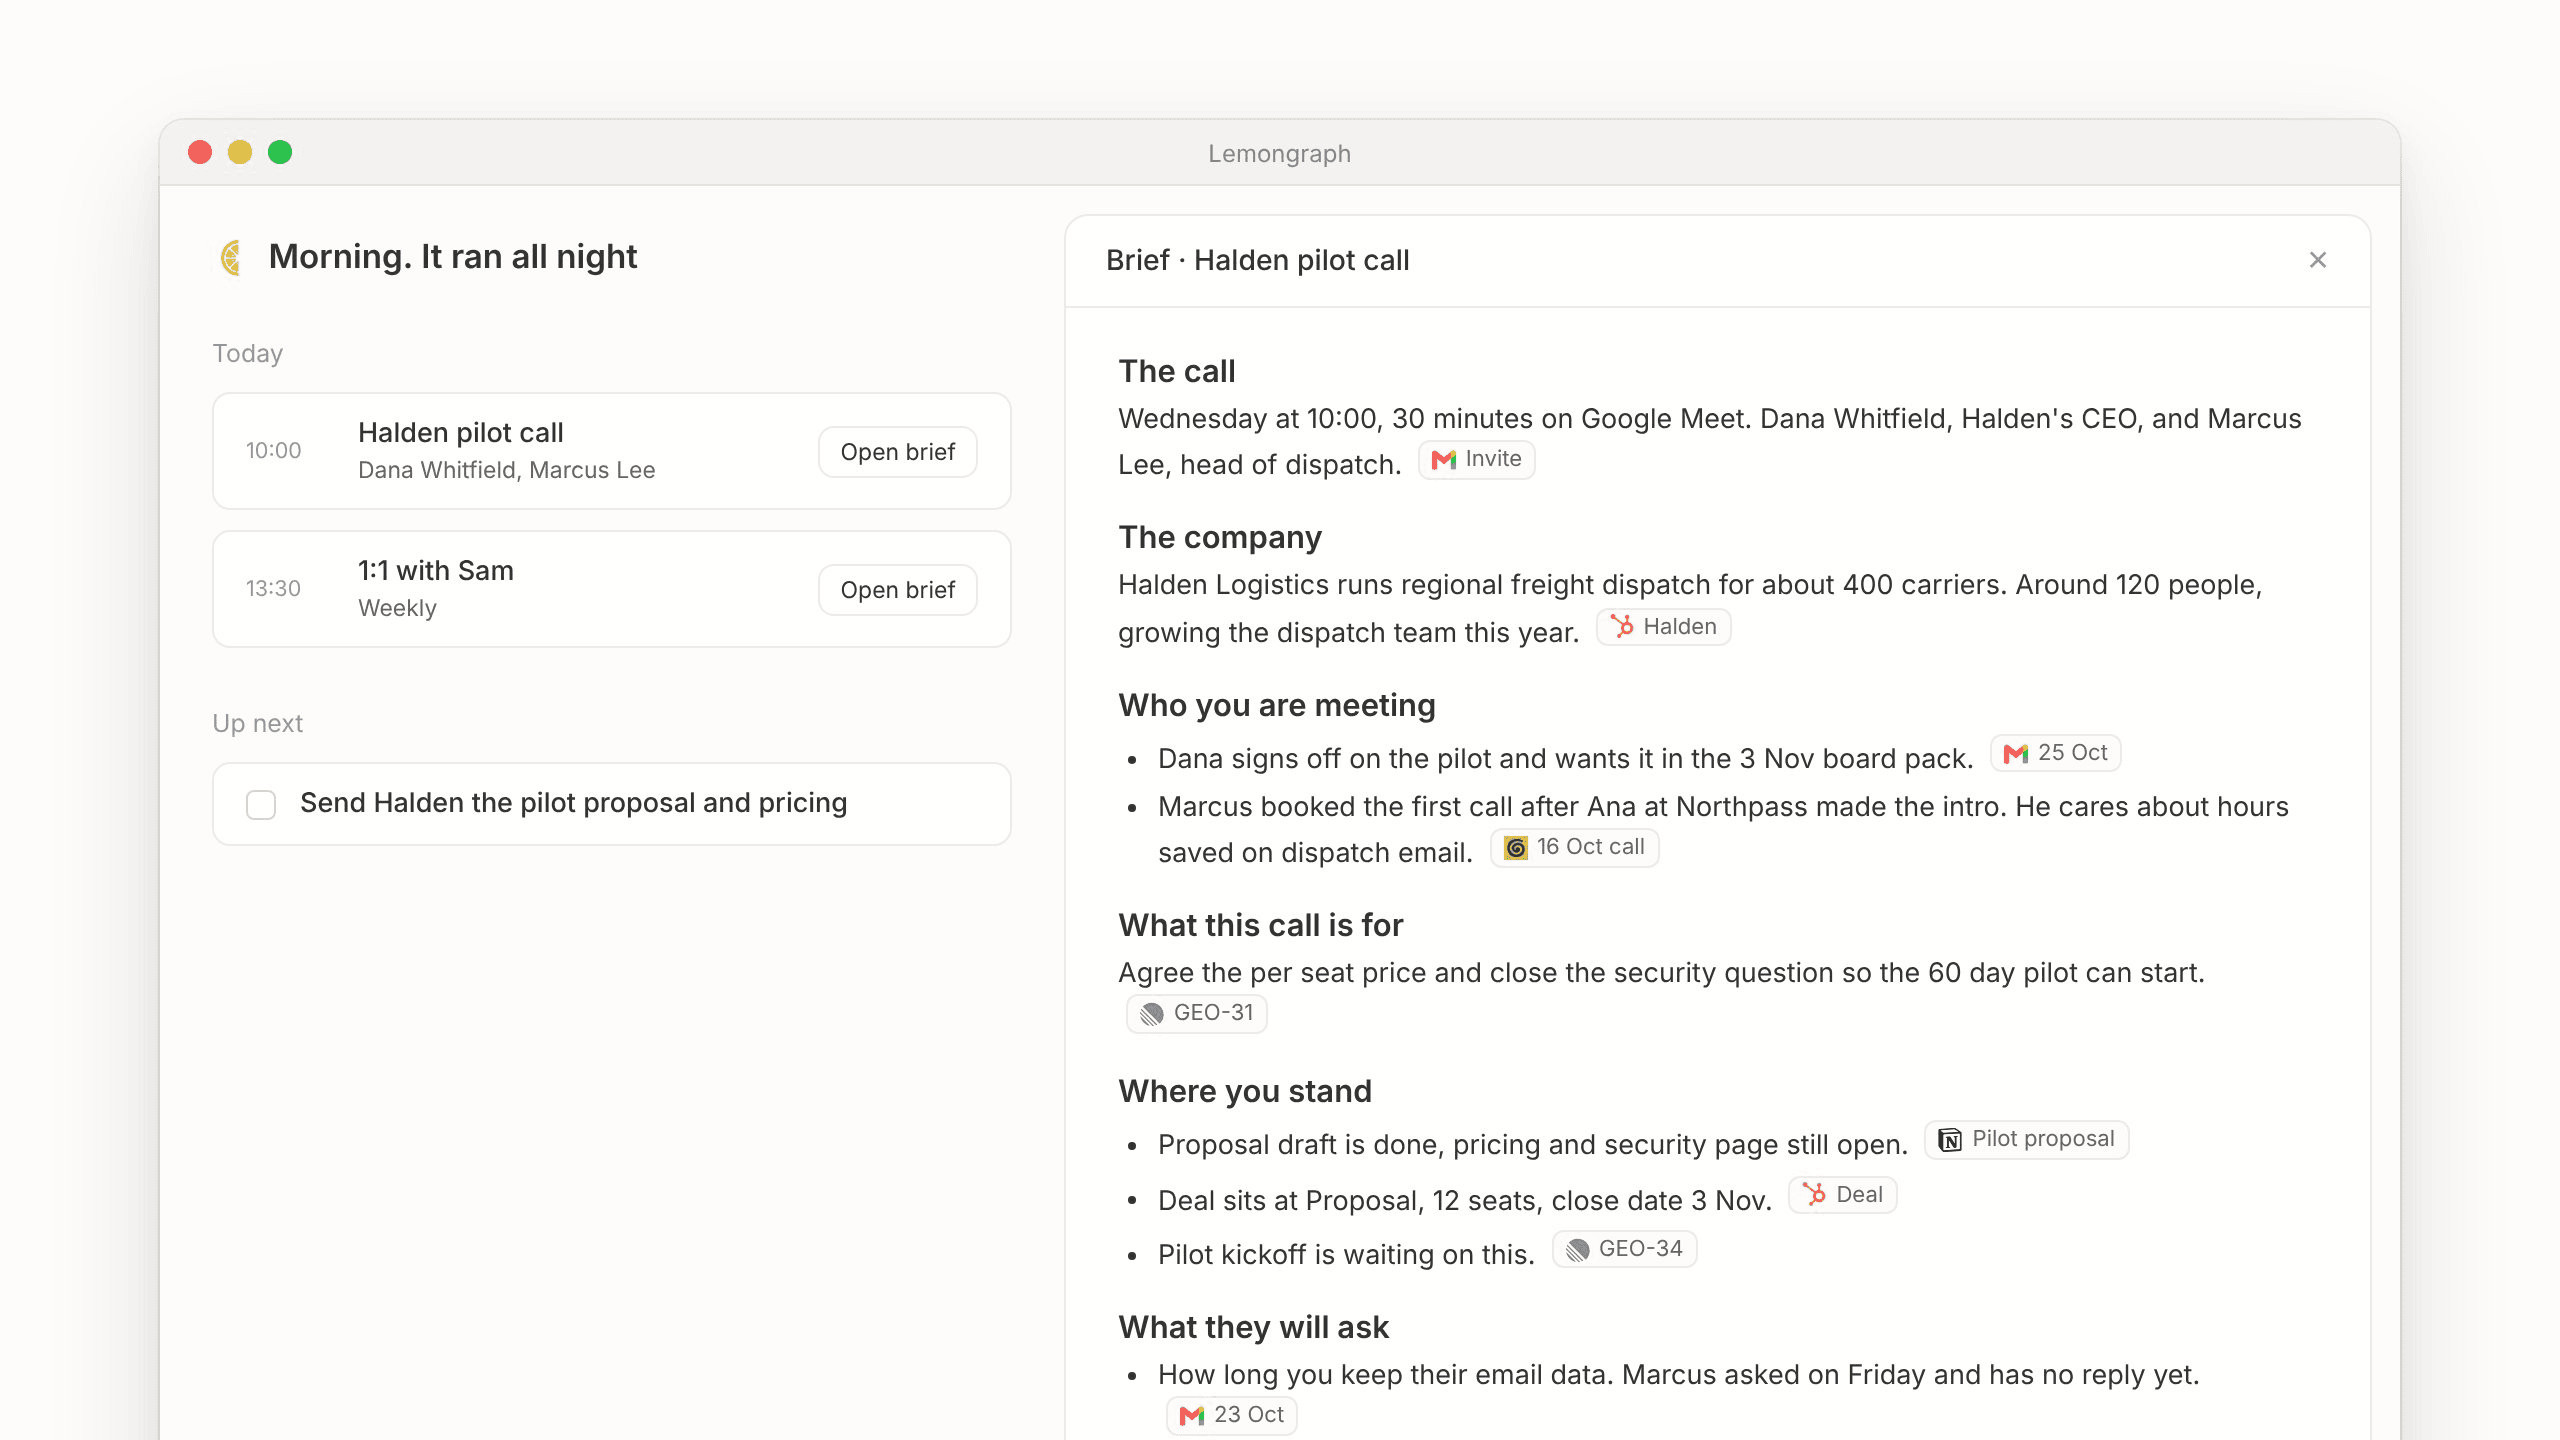Click What this call is for heading
The width and height of the screenshot is (2560, 1440).
[x=1261, y=925]
